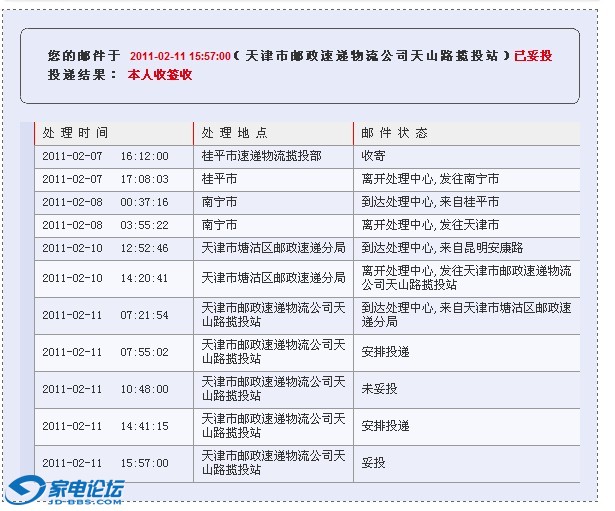Click the status '到达处理中心, 来自天津市塘沽区邮政速递分局'
615x511 pixels.
466,315
